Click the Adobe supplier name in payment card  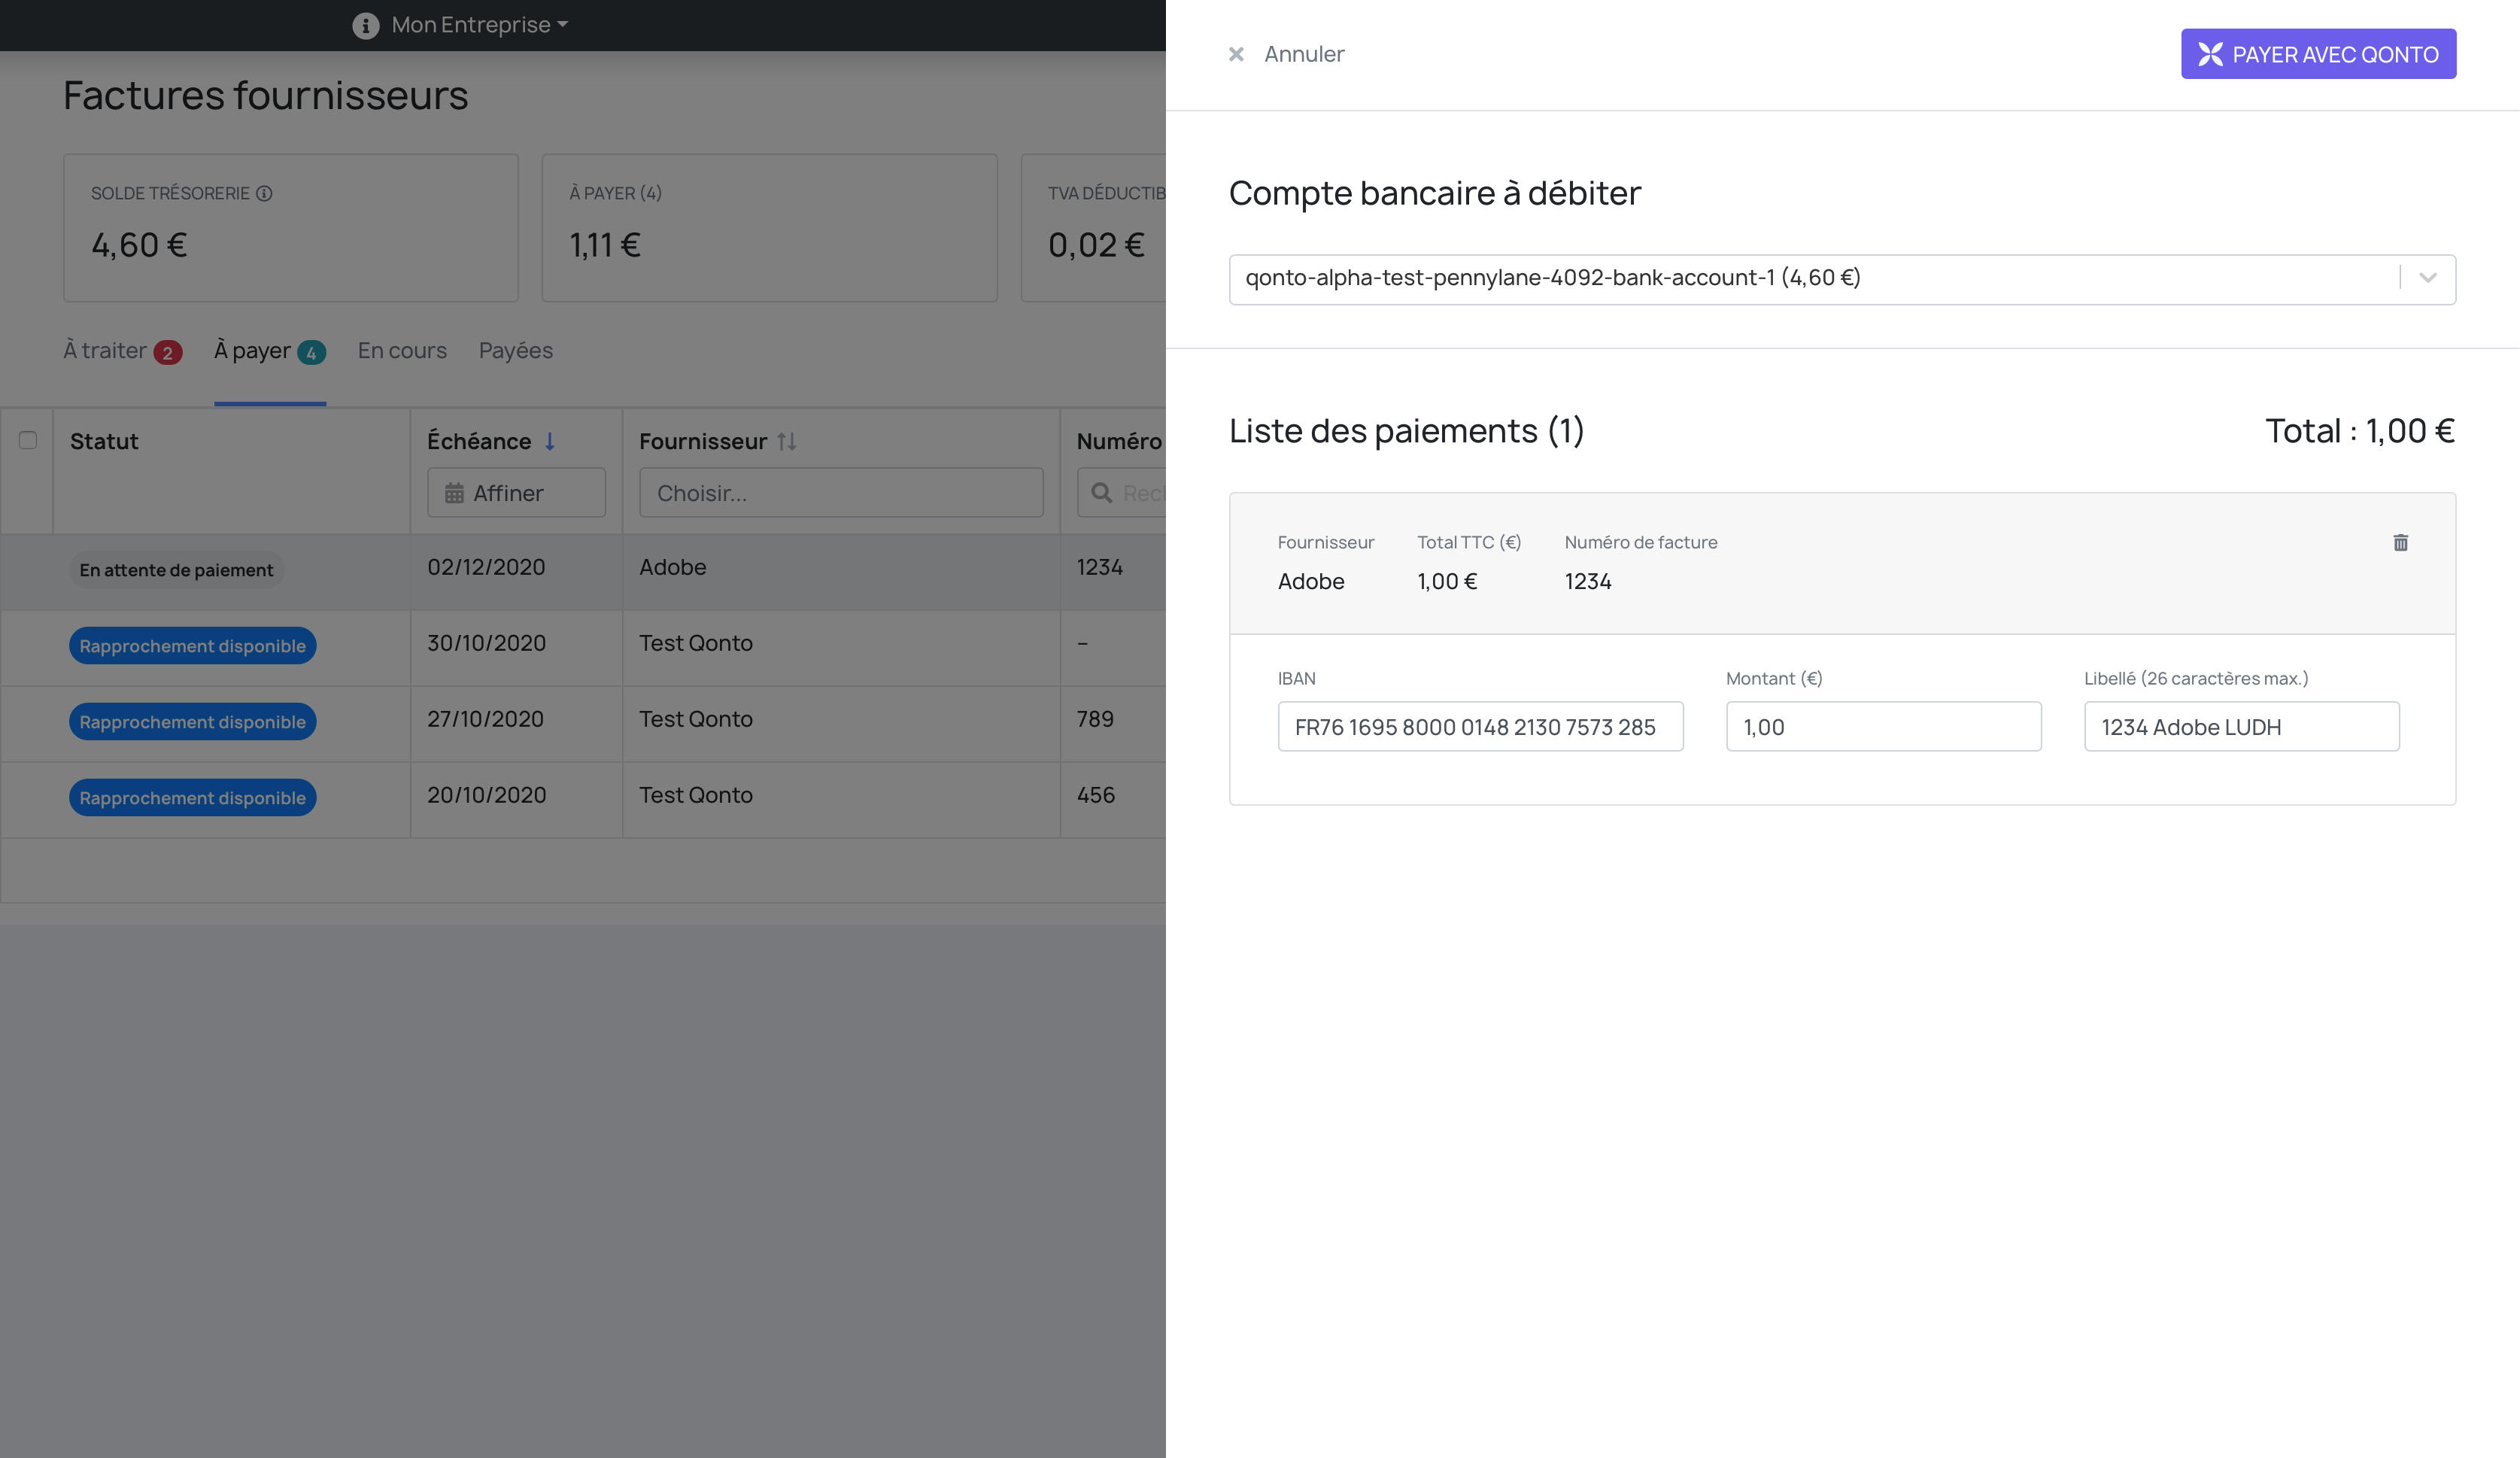1311,581
